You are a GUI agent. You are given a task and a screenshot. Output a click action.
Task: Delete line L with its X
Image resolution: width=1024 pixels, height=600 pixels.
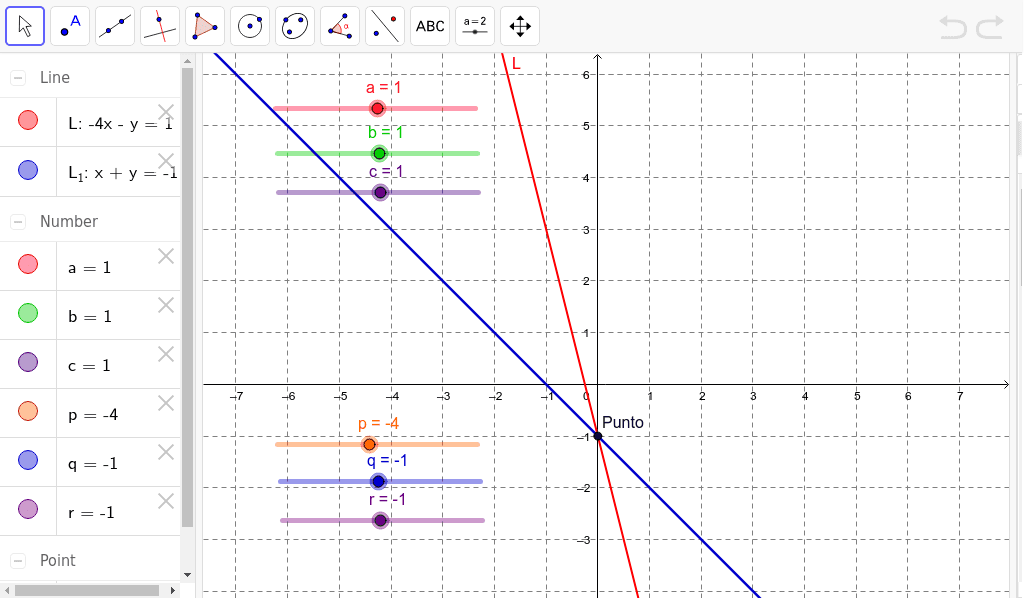166,112
